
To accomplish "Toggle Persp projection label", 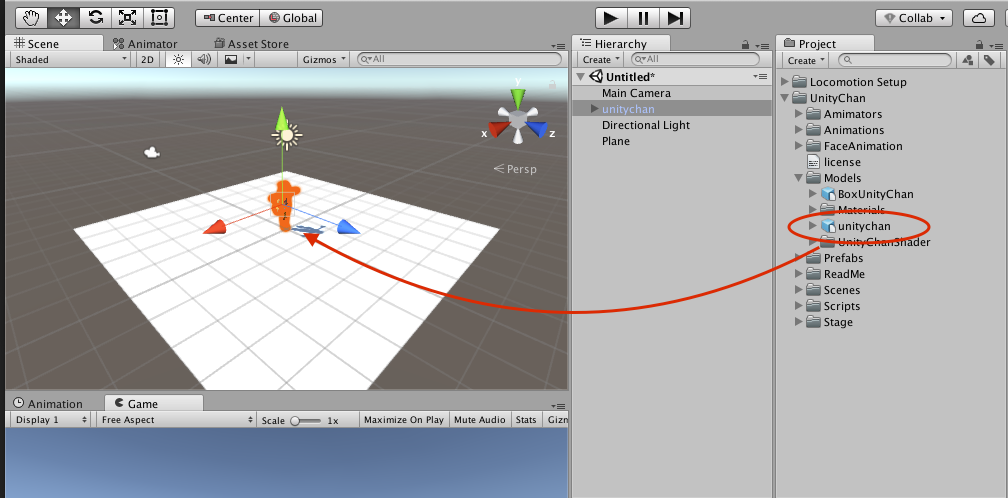I will [x=515, y=169].
